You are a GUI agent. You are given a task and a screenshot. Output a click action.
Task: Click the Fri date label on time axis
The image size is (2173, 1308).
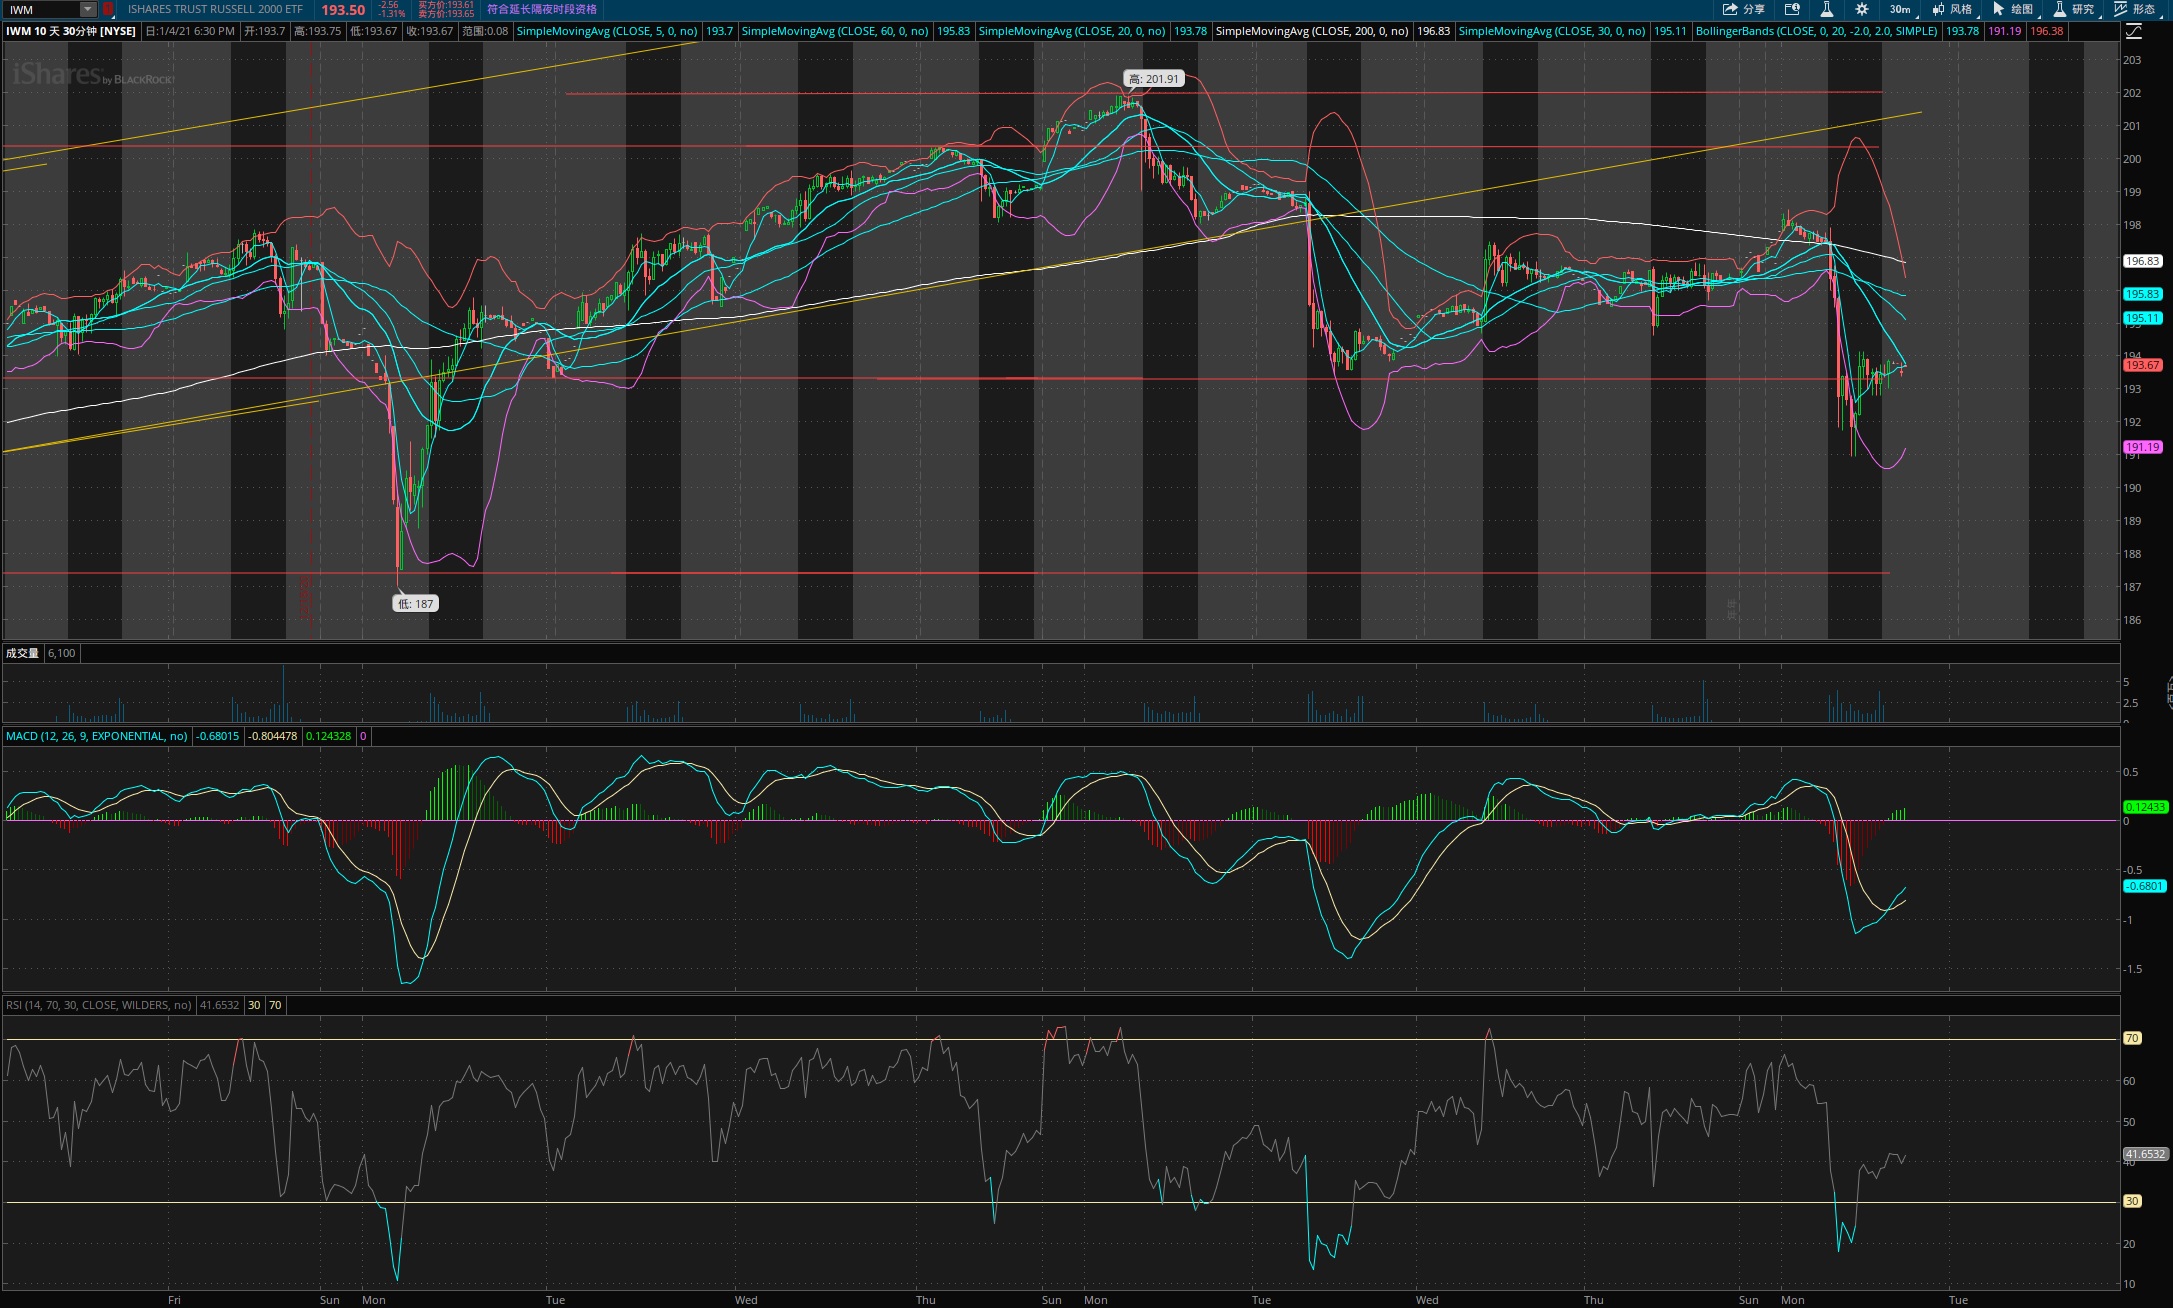(174, 1300)
